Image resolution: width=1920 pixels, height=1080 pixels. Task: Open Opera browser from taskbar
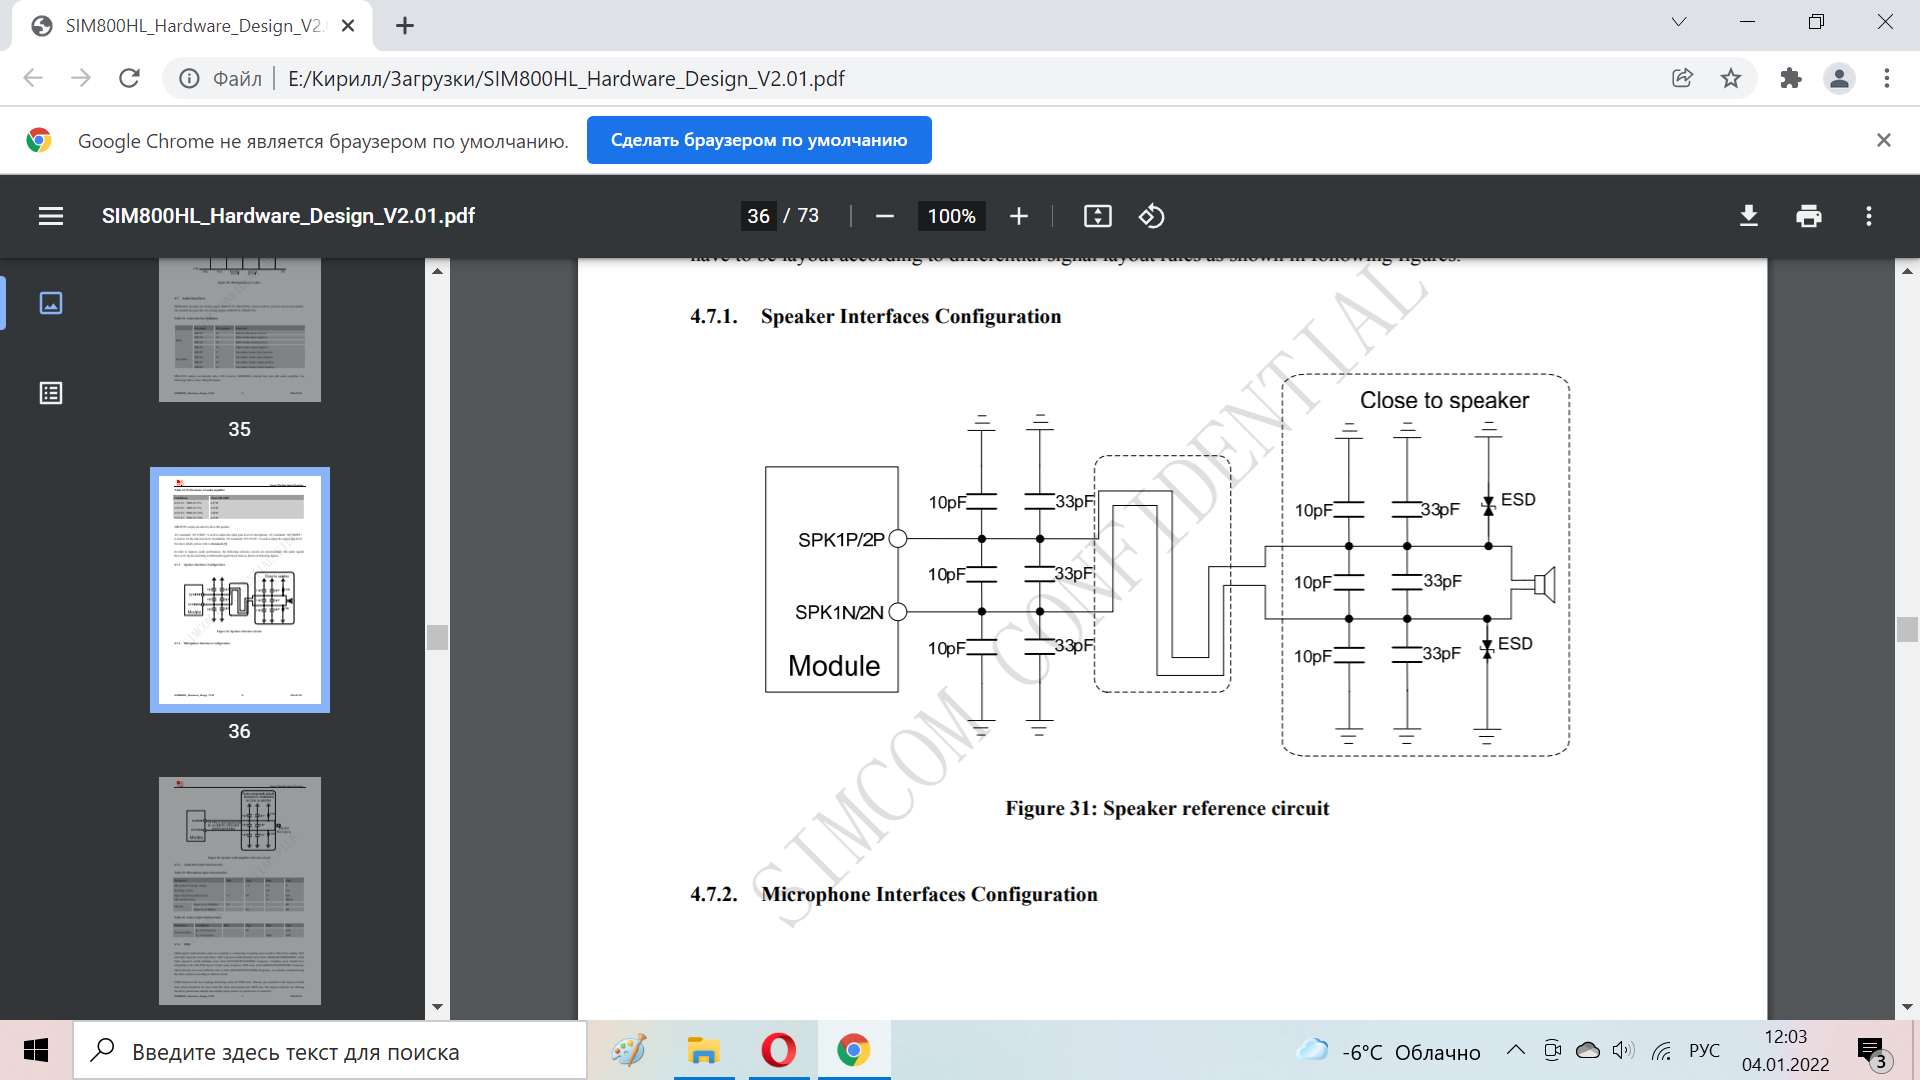coord(779,1050)
